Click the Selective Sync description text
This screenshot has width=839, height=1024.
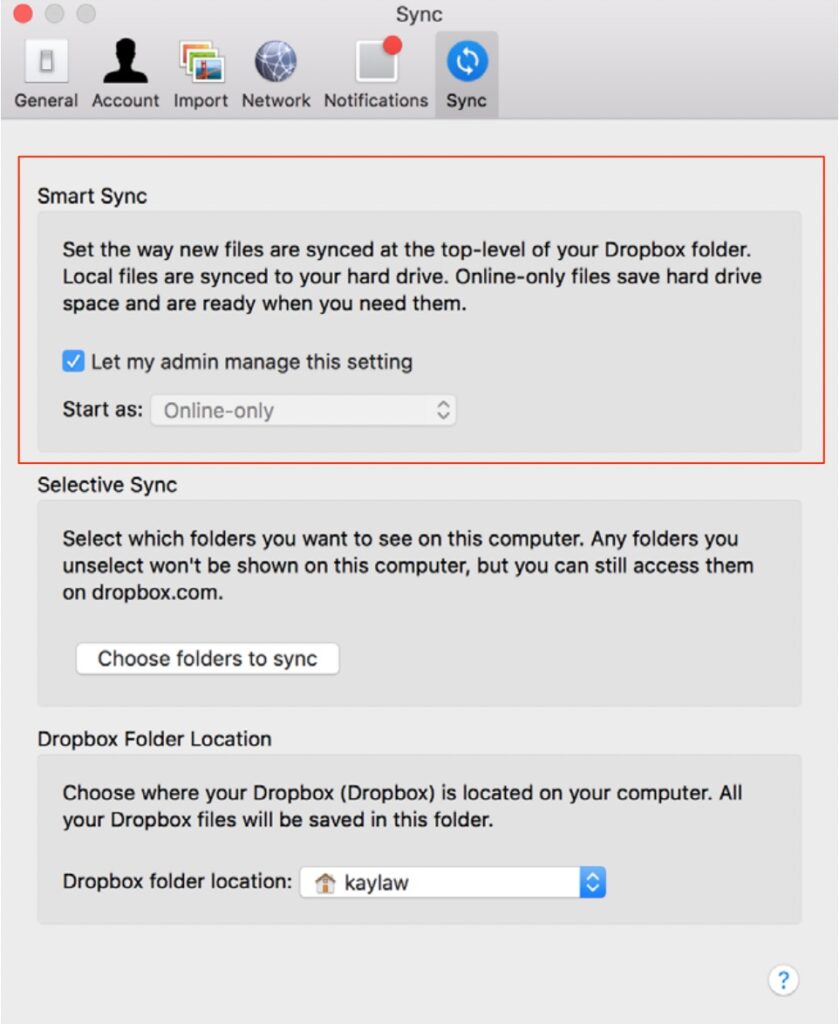400,565
